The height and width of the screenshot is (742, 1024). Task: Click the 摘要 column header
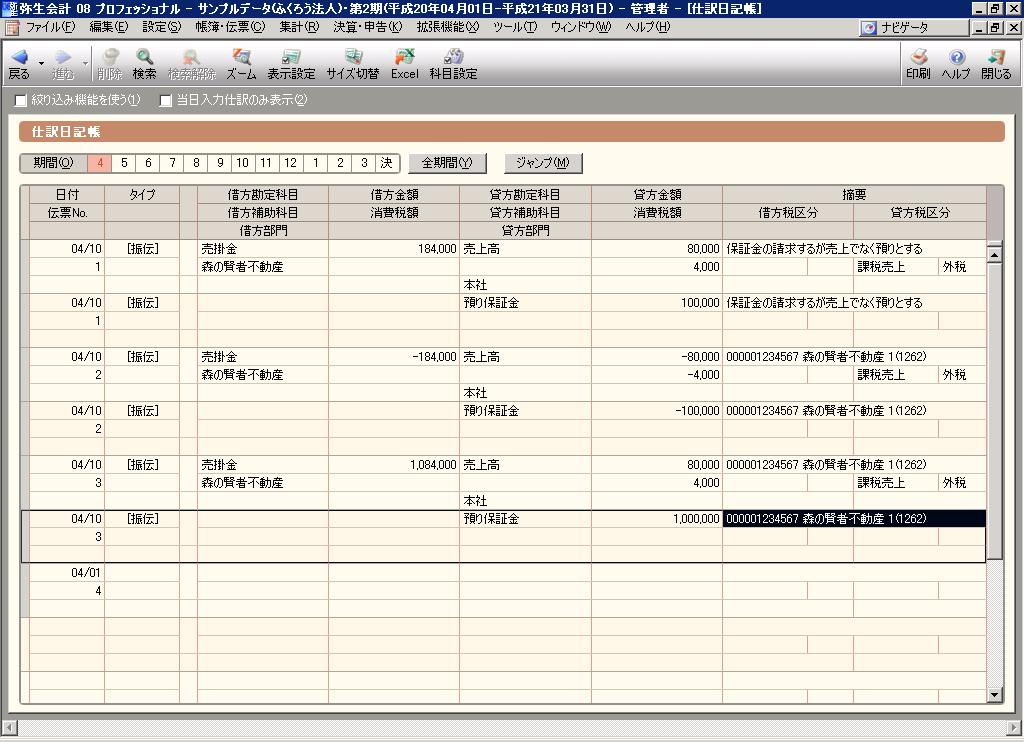(854, 195)
